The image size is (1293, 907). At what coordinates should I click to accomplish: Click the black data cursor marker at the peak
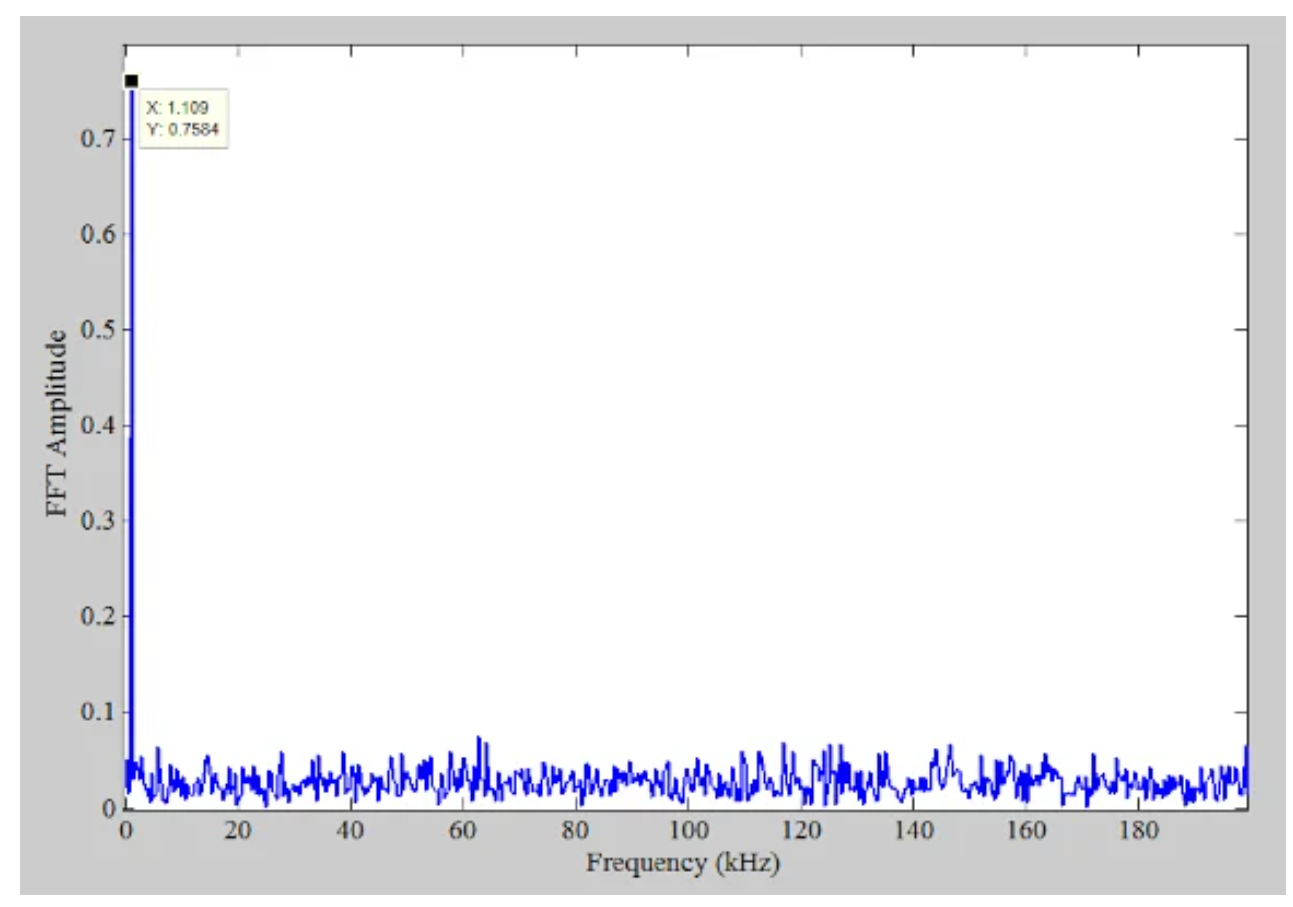131,80
